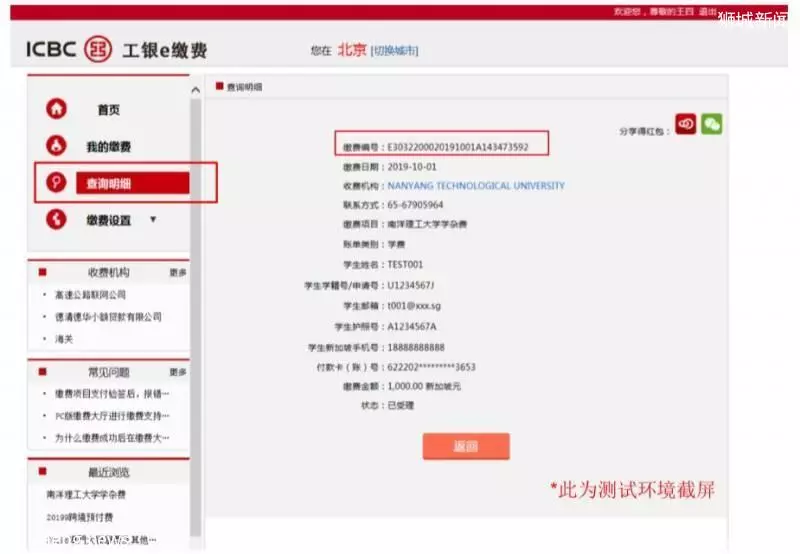The image size is (800, 554).
Task: Open the 德清德华小额贷款有限公司 entry
Action: coord(108,317)
